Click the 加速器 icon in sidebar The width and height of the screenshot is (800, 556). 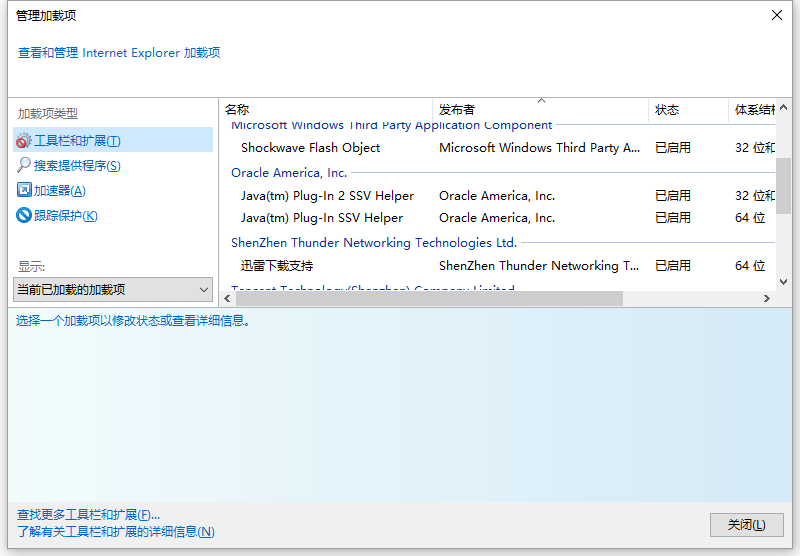click(x=24, y=190)
